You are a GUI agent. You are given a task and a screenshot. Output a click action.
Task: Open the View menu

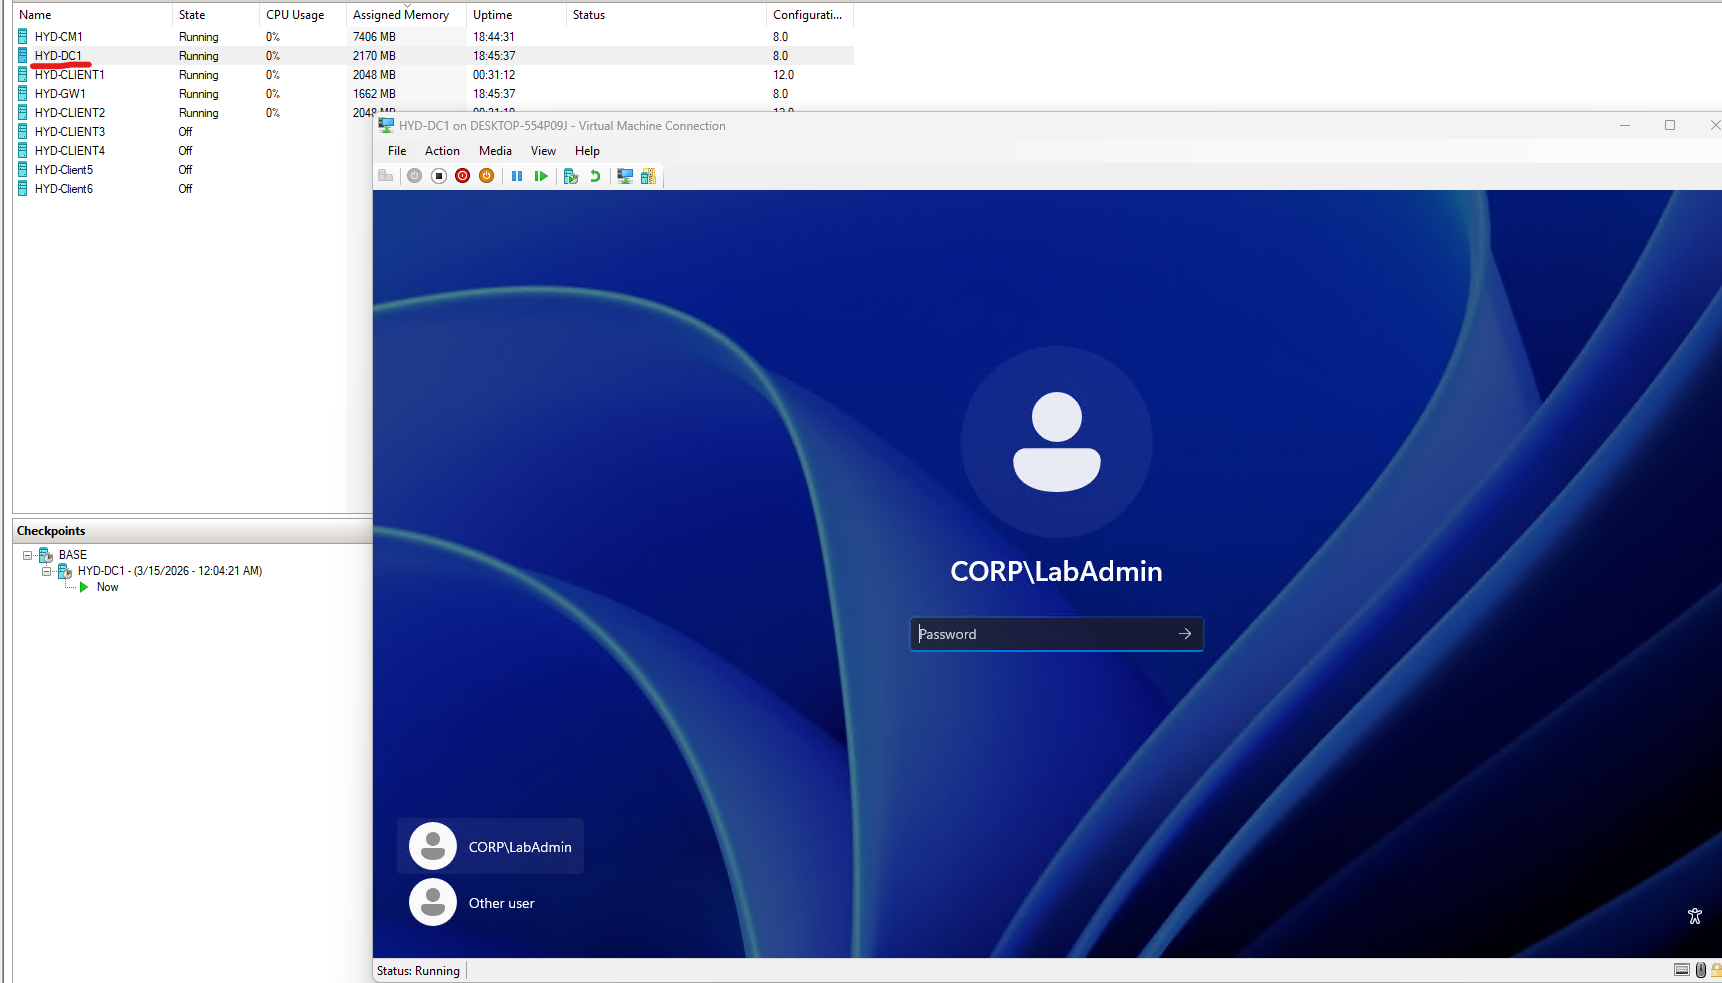point(543,151)
